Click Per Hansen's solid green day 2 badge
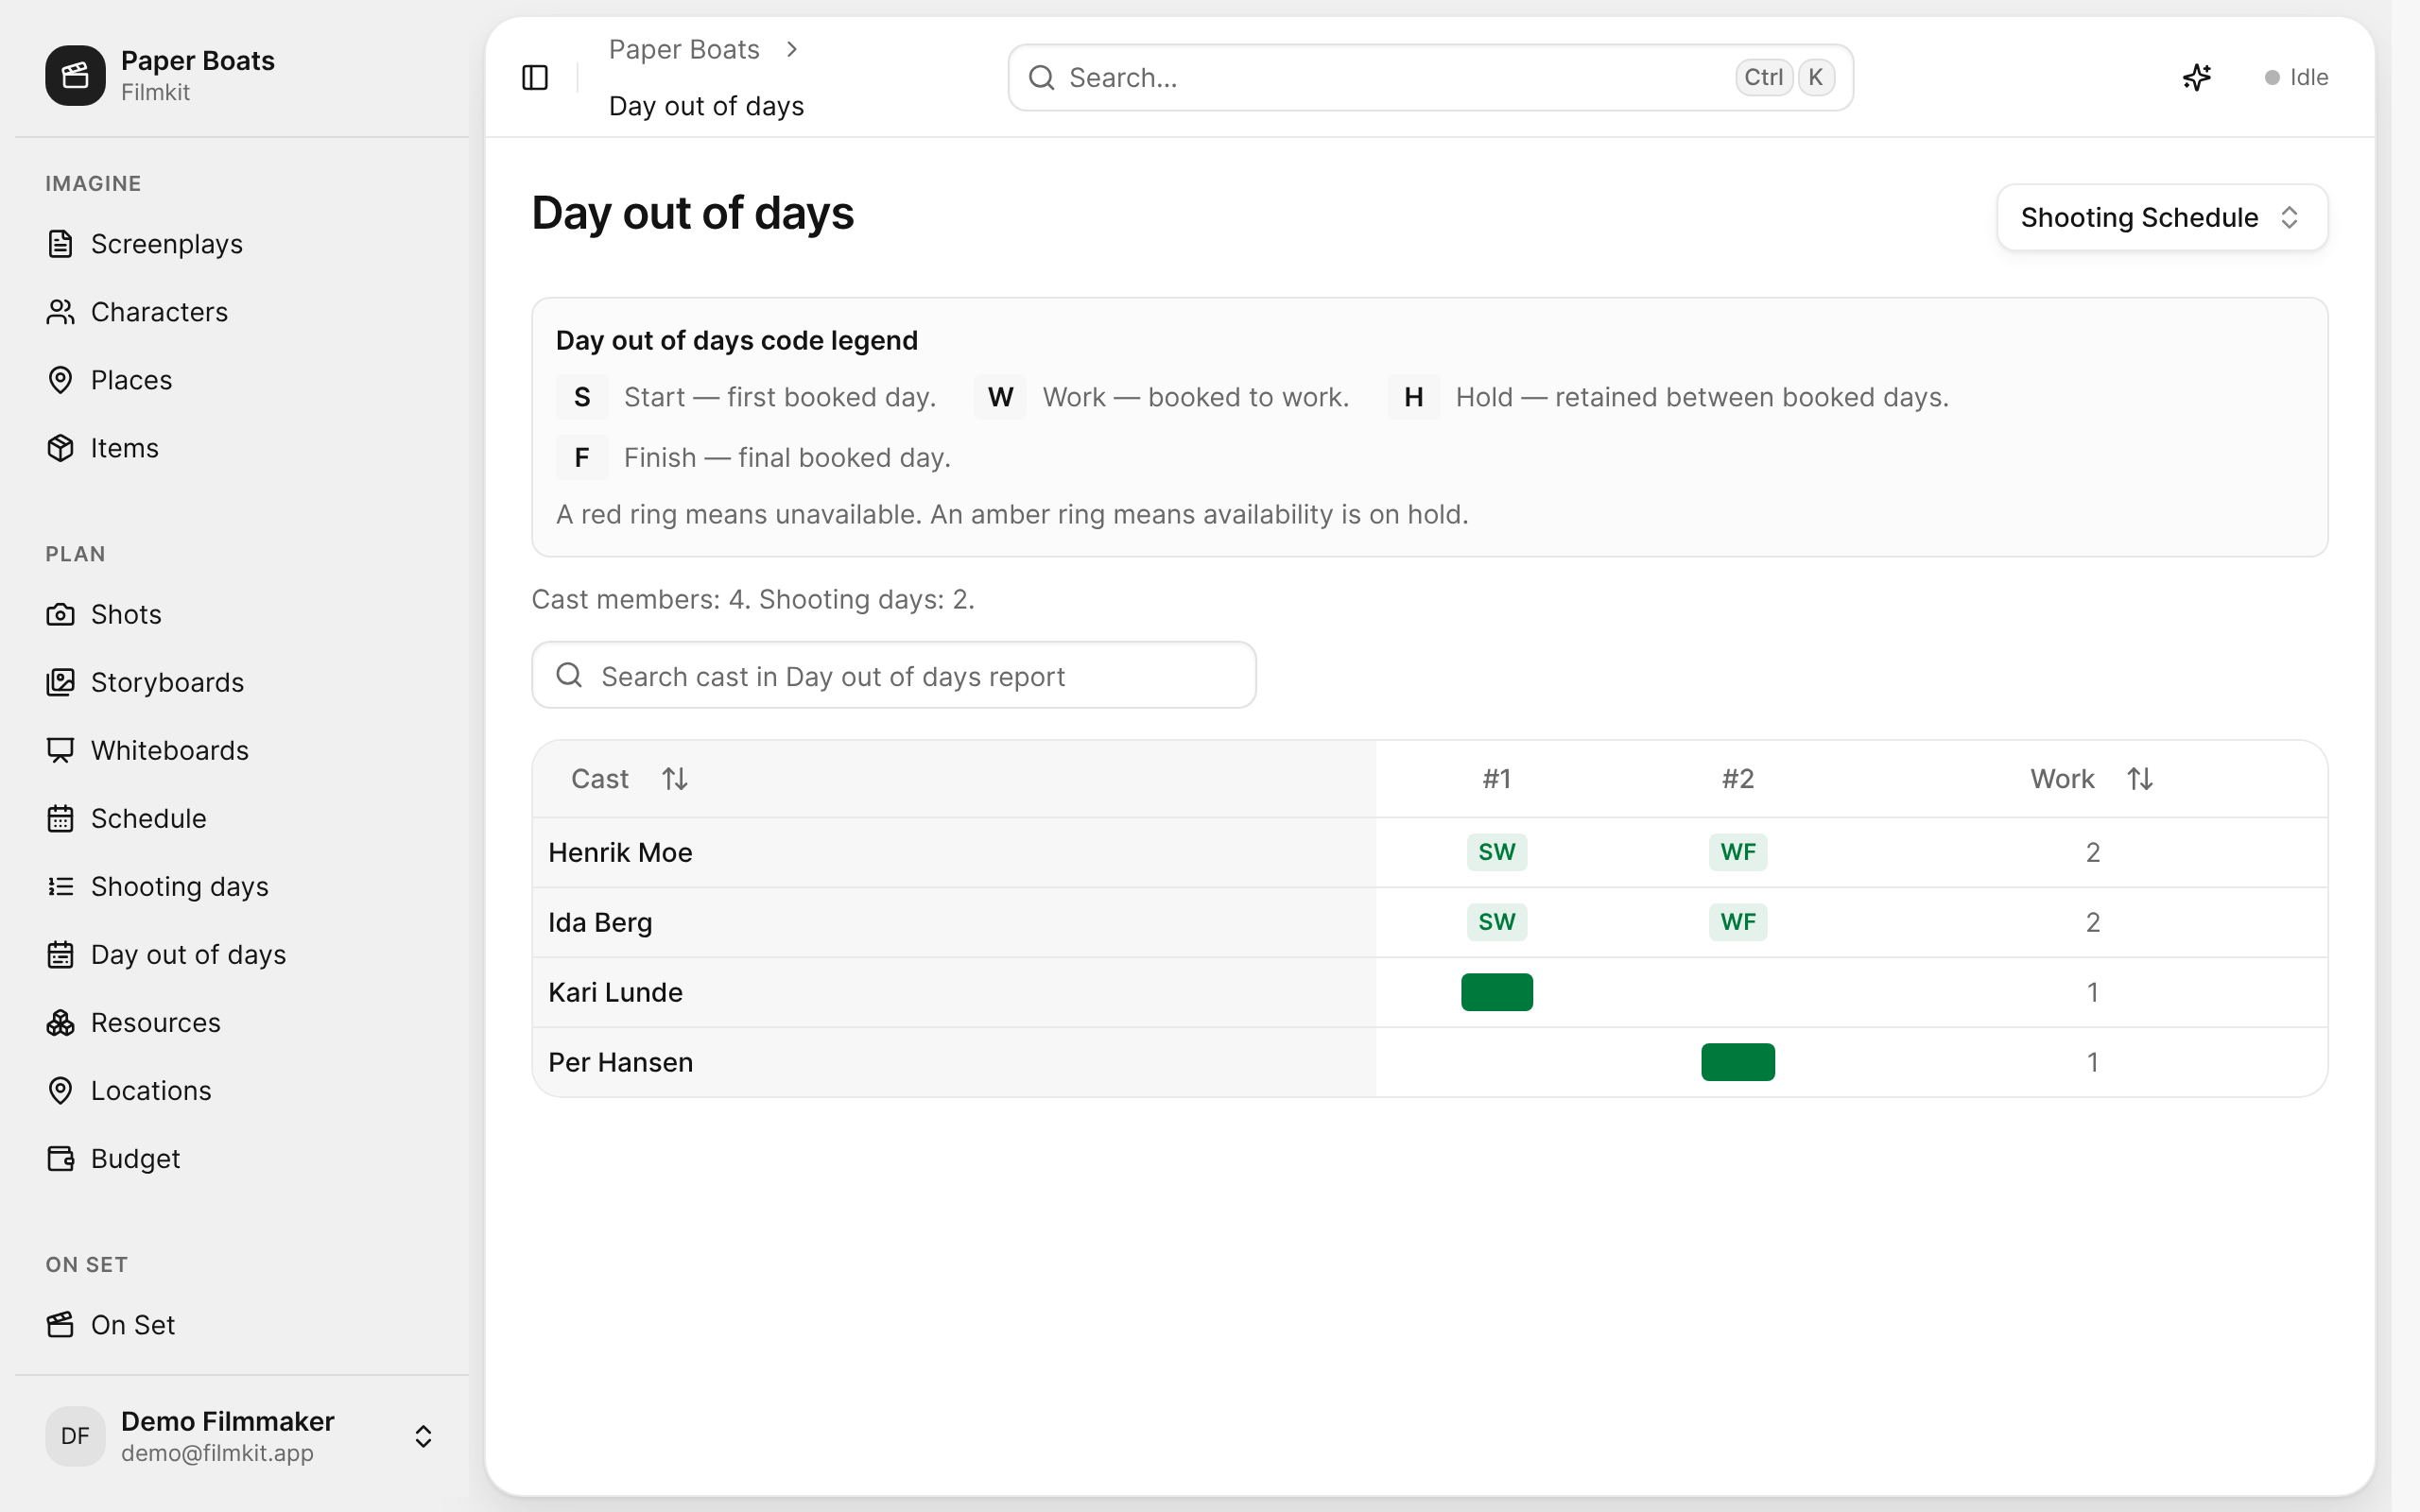 [x=1737, y=1062]
